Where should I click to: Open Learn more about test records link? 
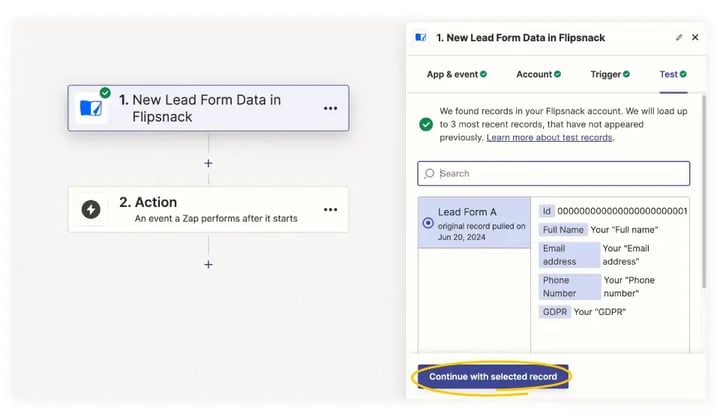(549, 138)
